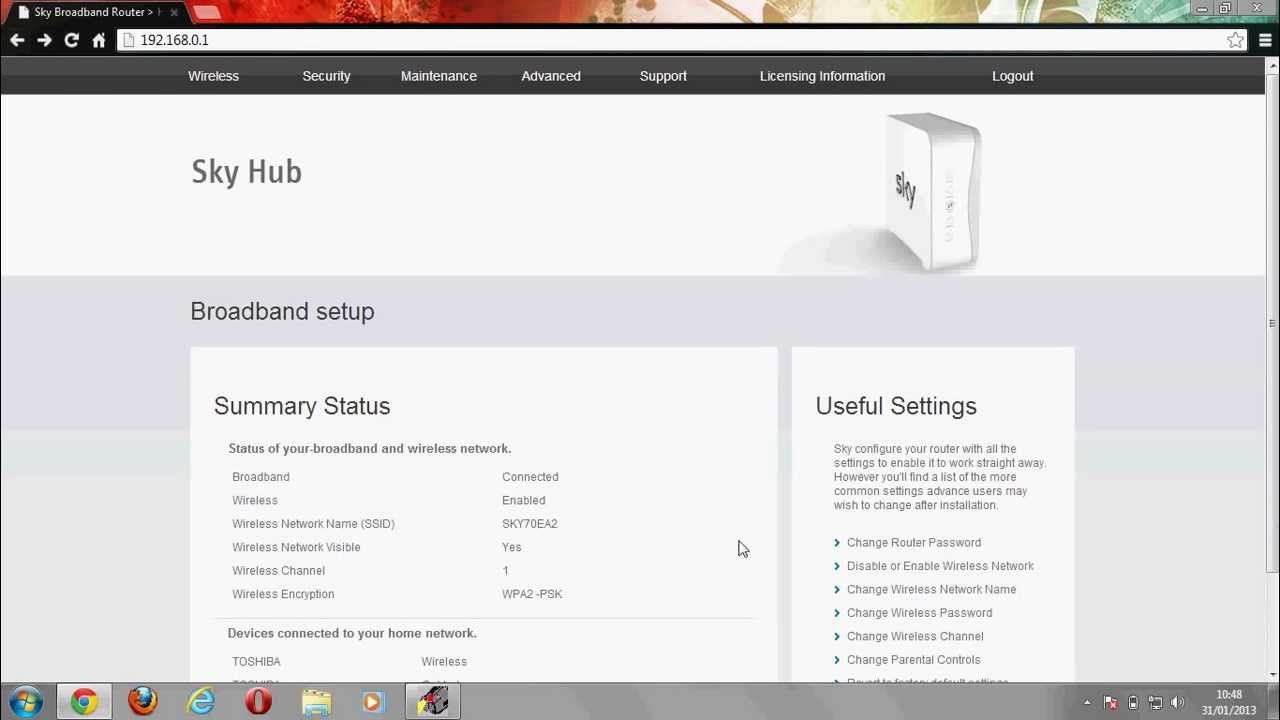Click the page's vertical scrollbar

[x=1272, y=324]
